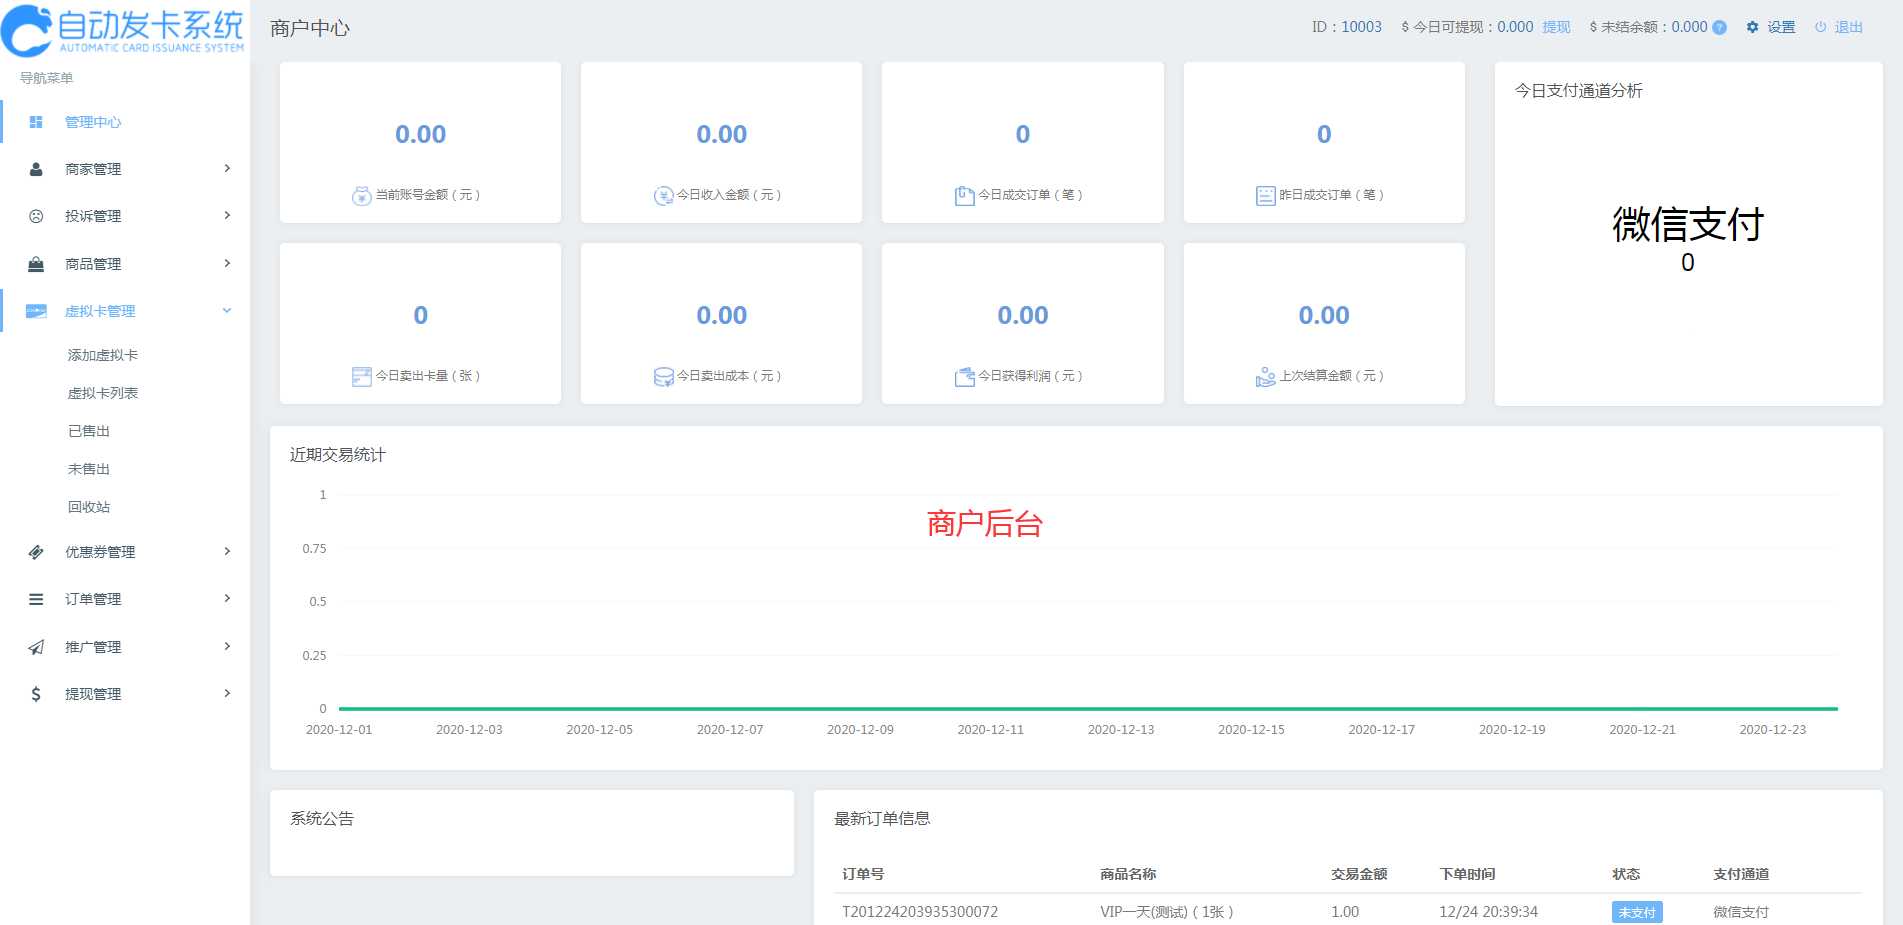Click the 上次结算金额 hand icon
1903x925 pixels.
click(1265, 377)
